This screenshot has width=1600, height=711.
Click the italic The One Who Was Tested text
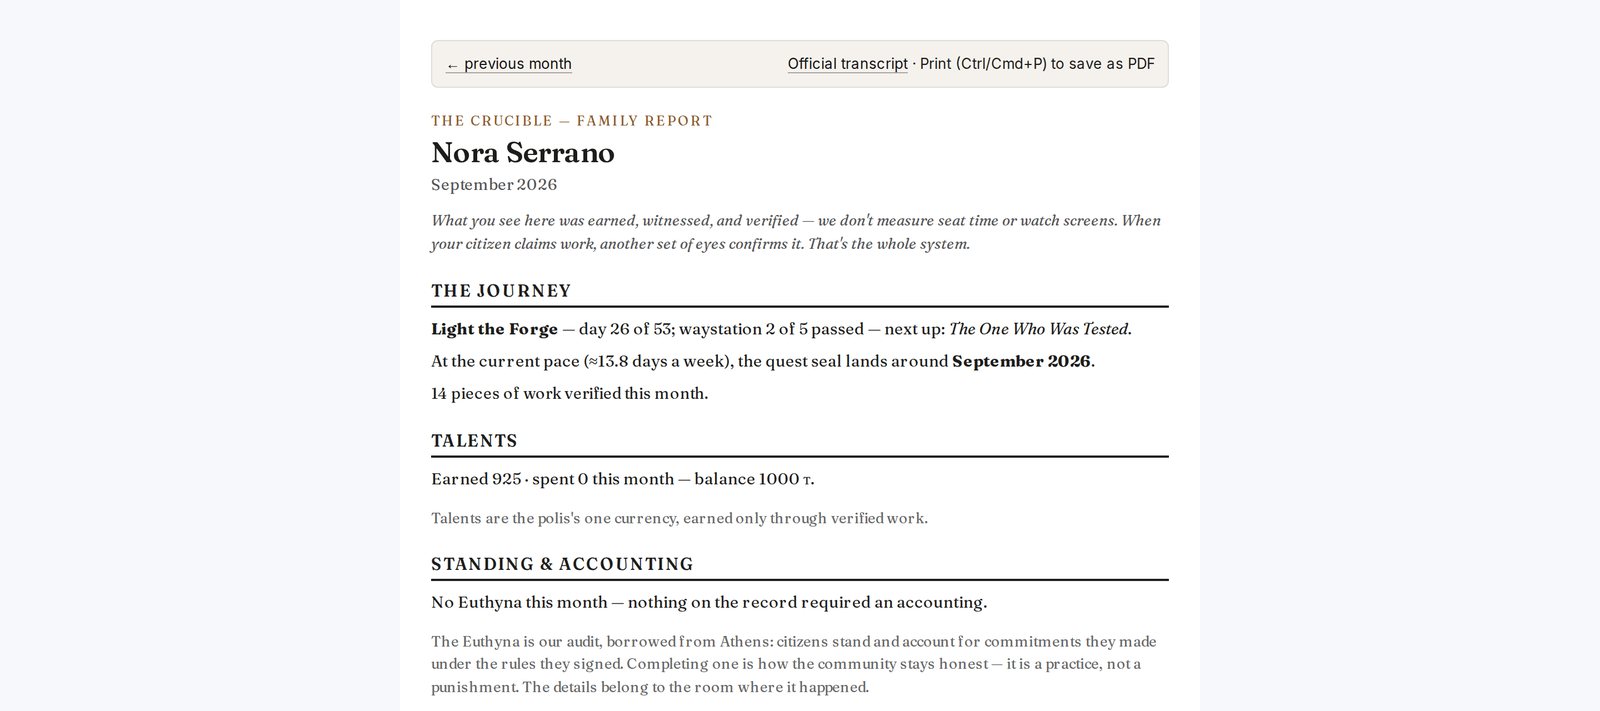tap(1038, 329)
